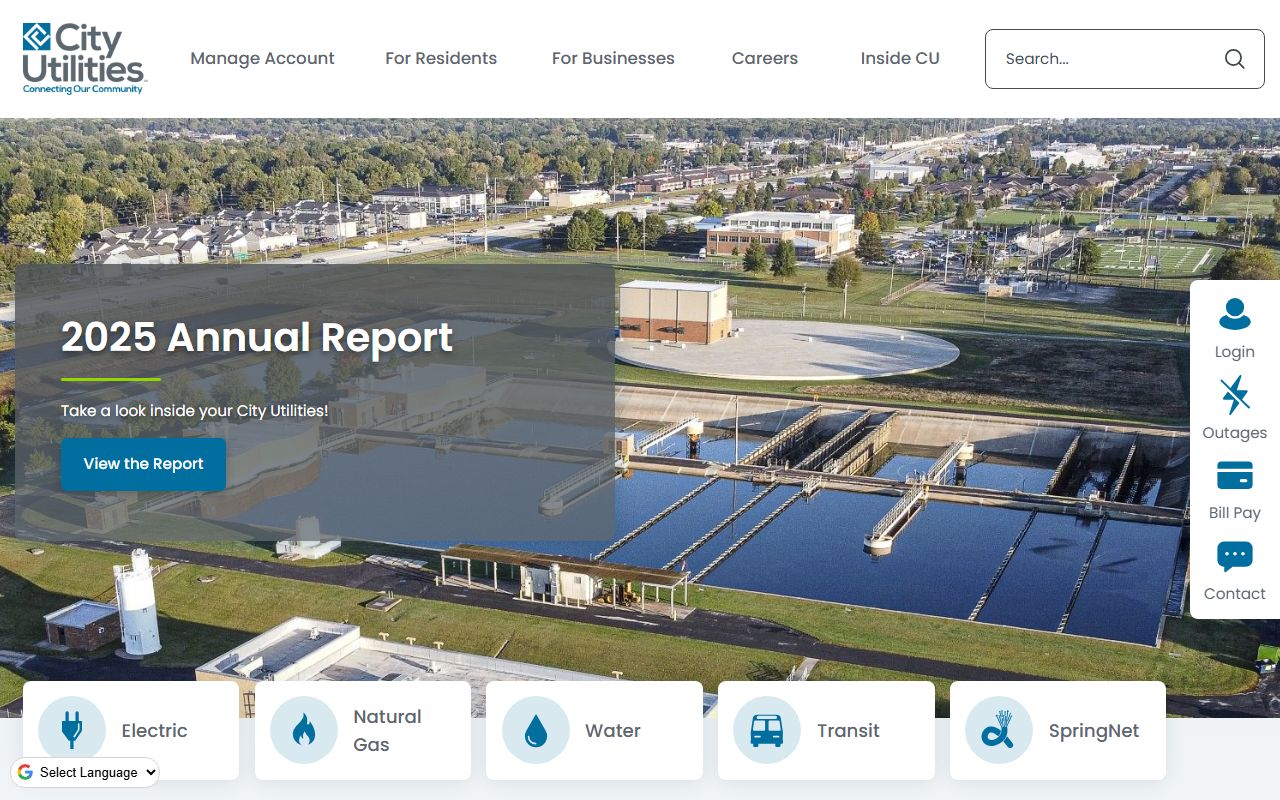
Task: Select the Water droplet icon
Action: point(535,730)
